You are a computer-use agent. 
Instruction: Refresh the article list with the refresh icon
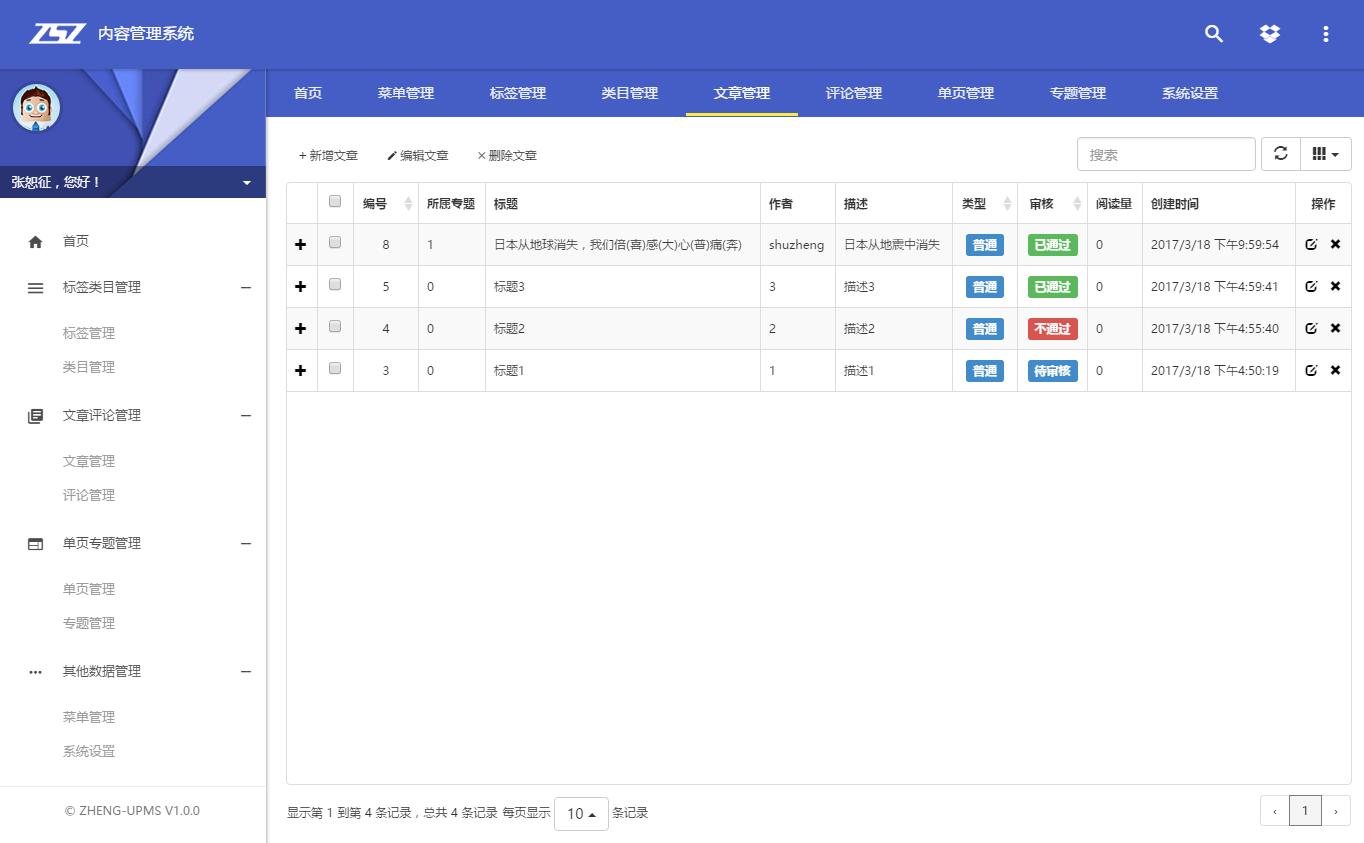tap(1281, 153)
